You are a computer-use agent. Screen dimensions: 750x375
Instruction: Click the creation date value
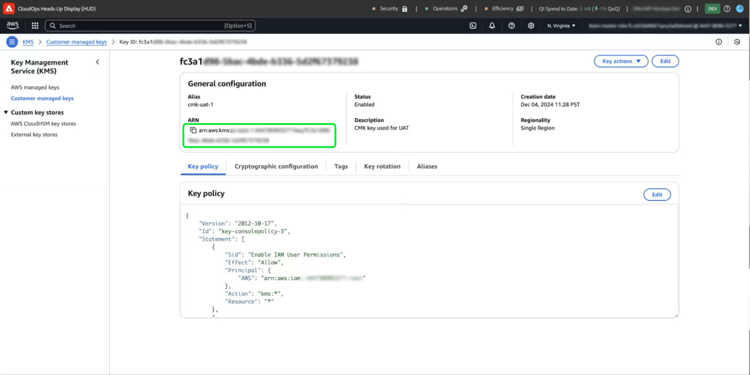coord(550,104)
